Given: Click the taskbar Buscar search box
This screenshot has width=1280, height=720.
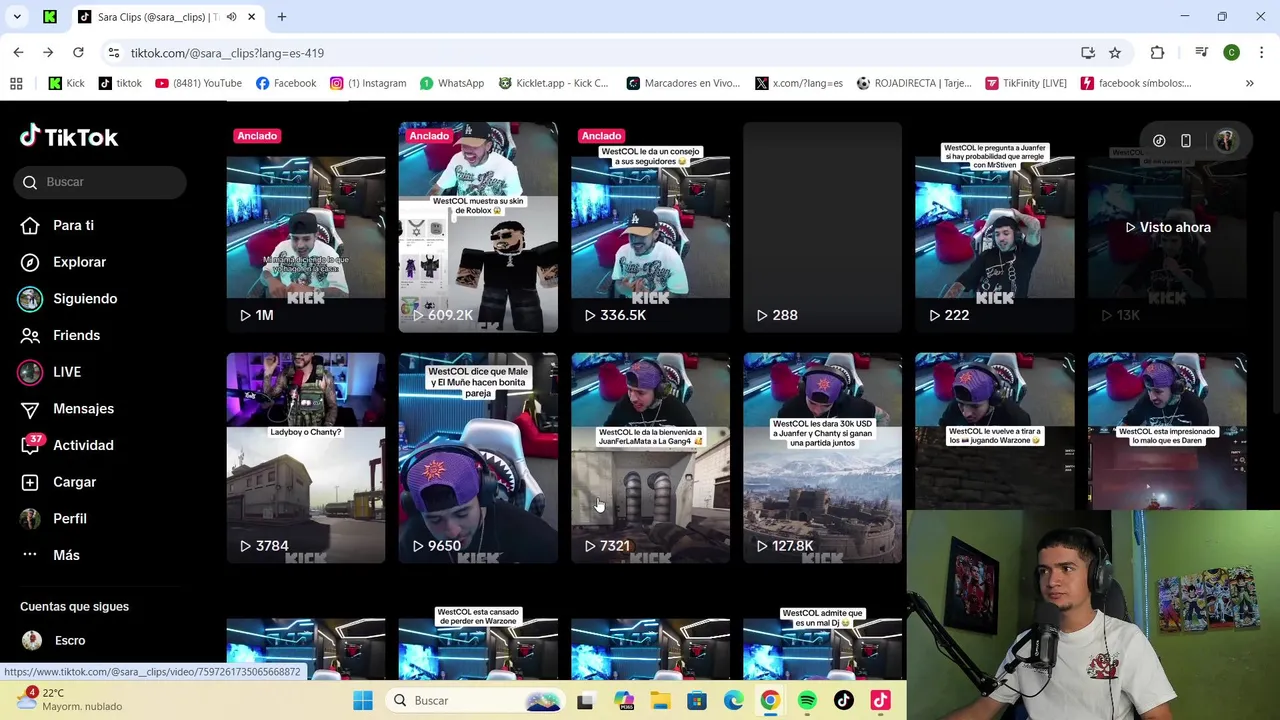Looking at the screenshot, I should (x=475, y=700).
